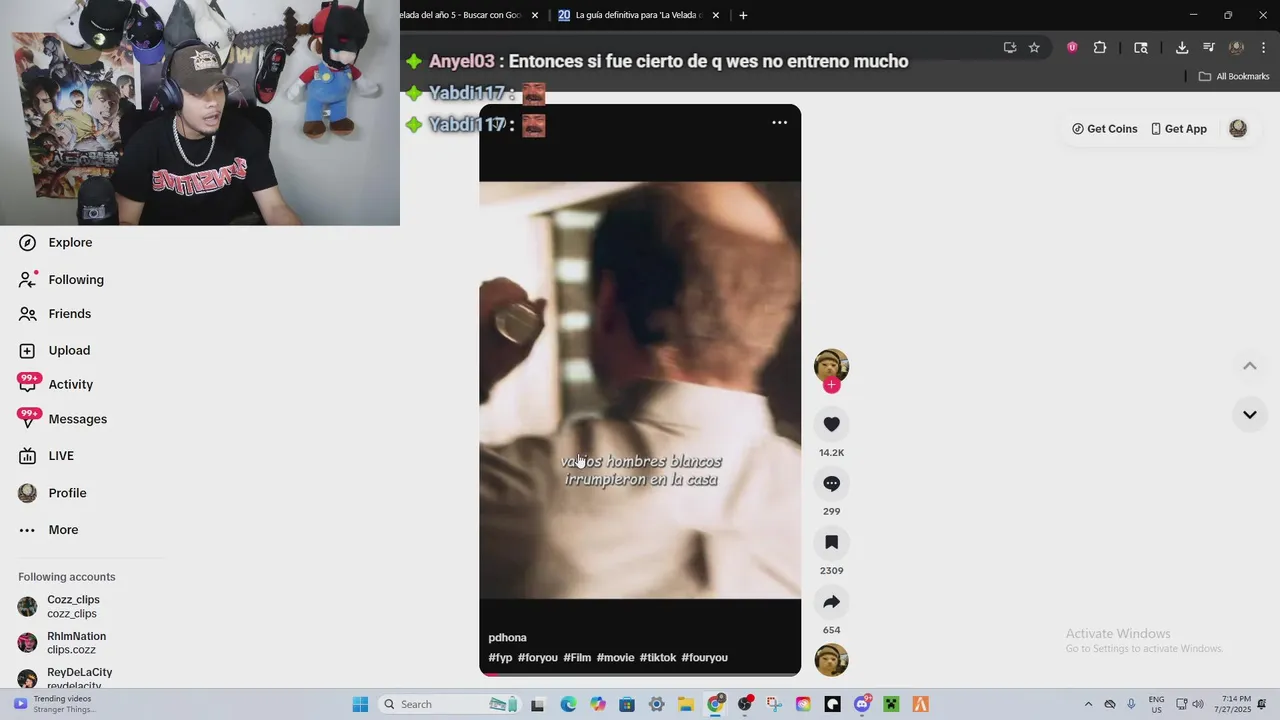Click the #Film hashtag
This screenshot has width=1280, height=720.
(577, 658)
